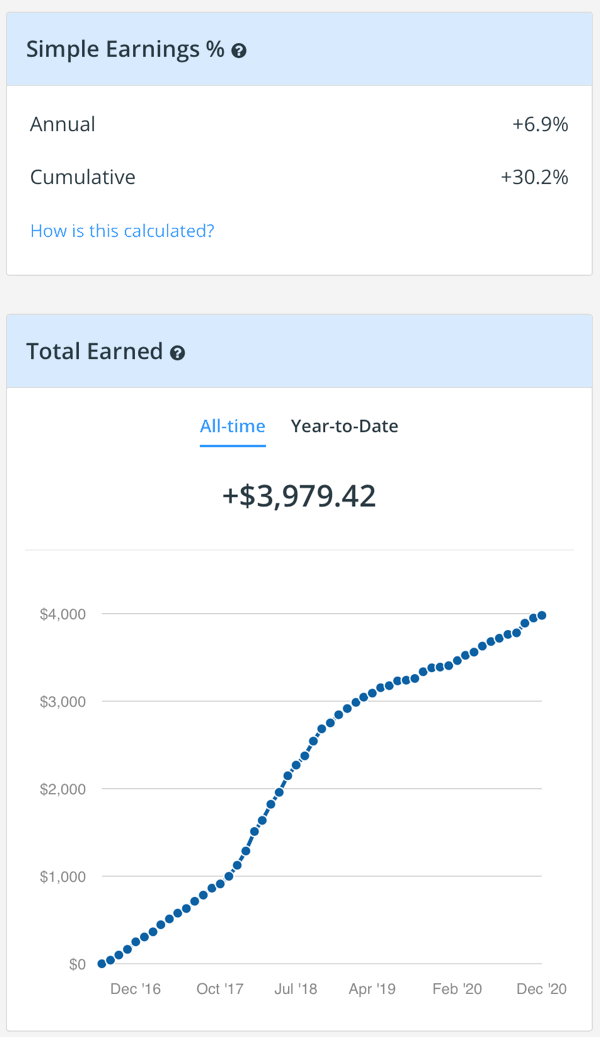Click the Total Earned header title
The height and width of the screenshot is (1037, 600).
[x=94, y=352]
